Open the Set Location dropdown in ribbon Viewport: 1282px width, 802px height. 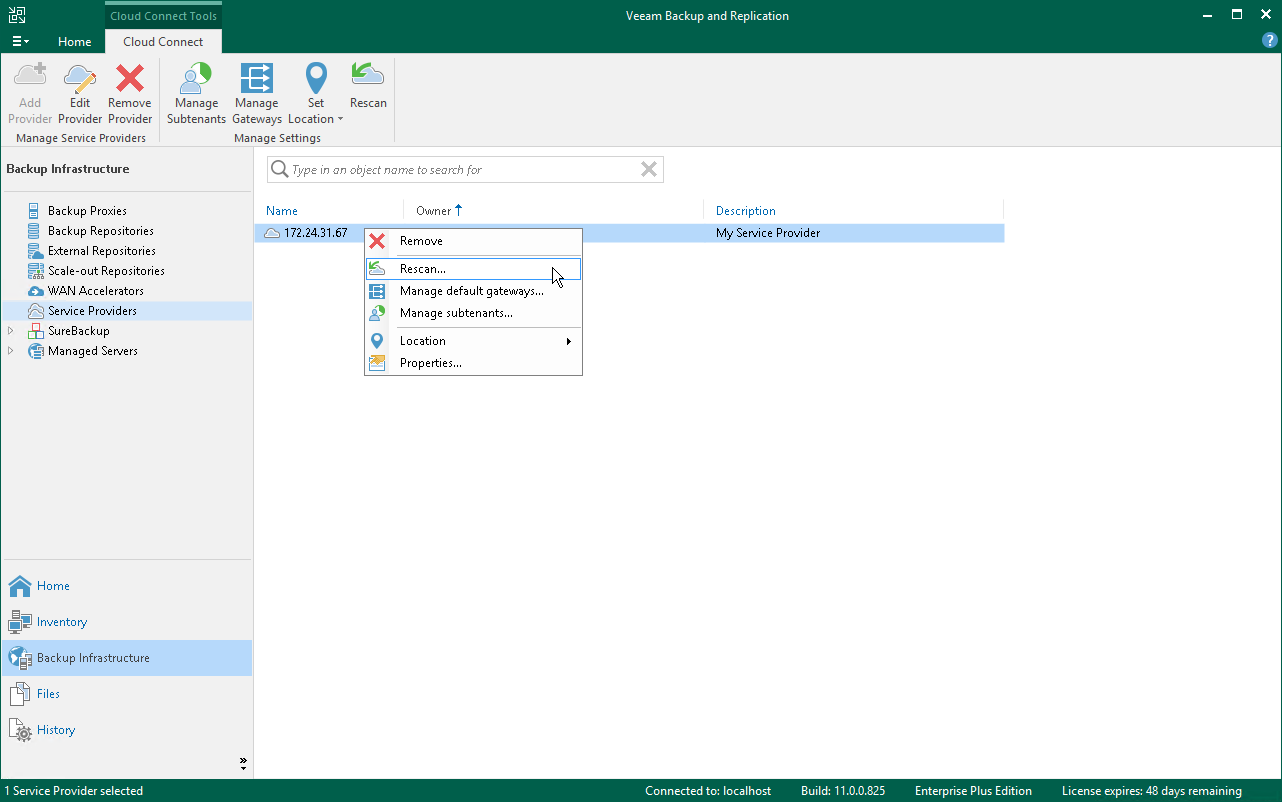[x=316, y=93]
